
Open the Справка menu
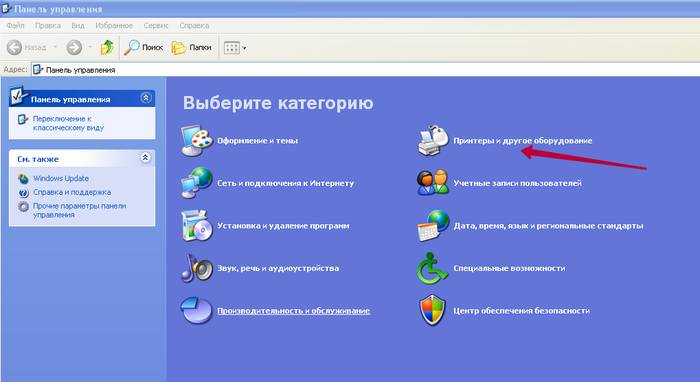point(194,25)
